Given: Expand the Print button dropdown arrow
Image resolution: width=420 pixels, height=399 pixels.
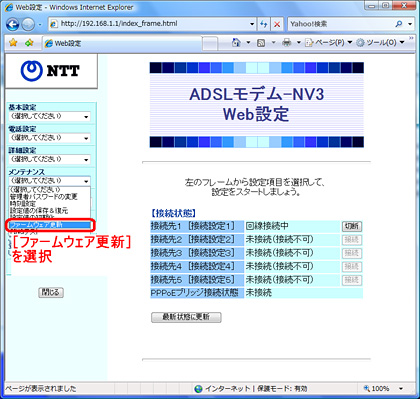Looking at the screenshot, I should [298, 43].
